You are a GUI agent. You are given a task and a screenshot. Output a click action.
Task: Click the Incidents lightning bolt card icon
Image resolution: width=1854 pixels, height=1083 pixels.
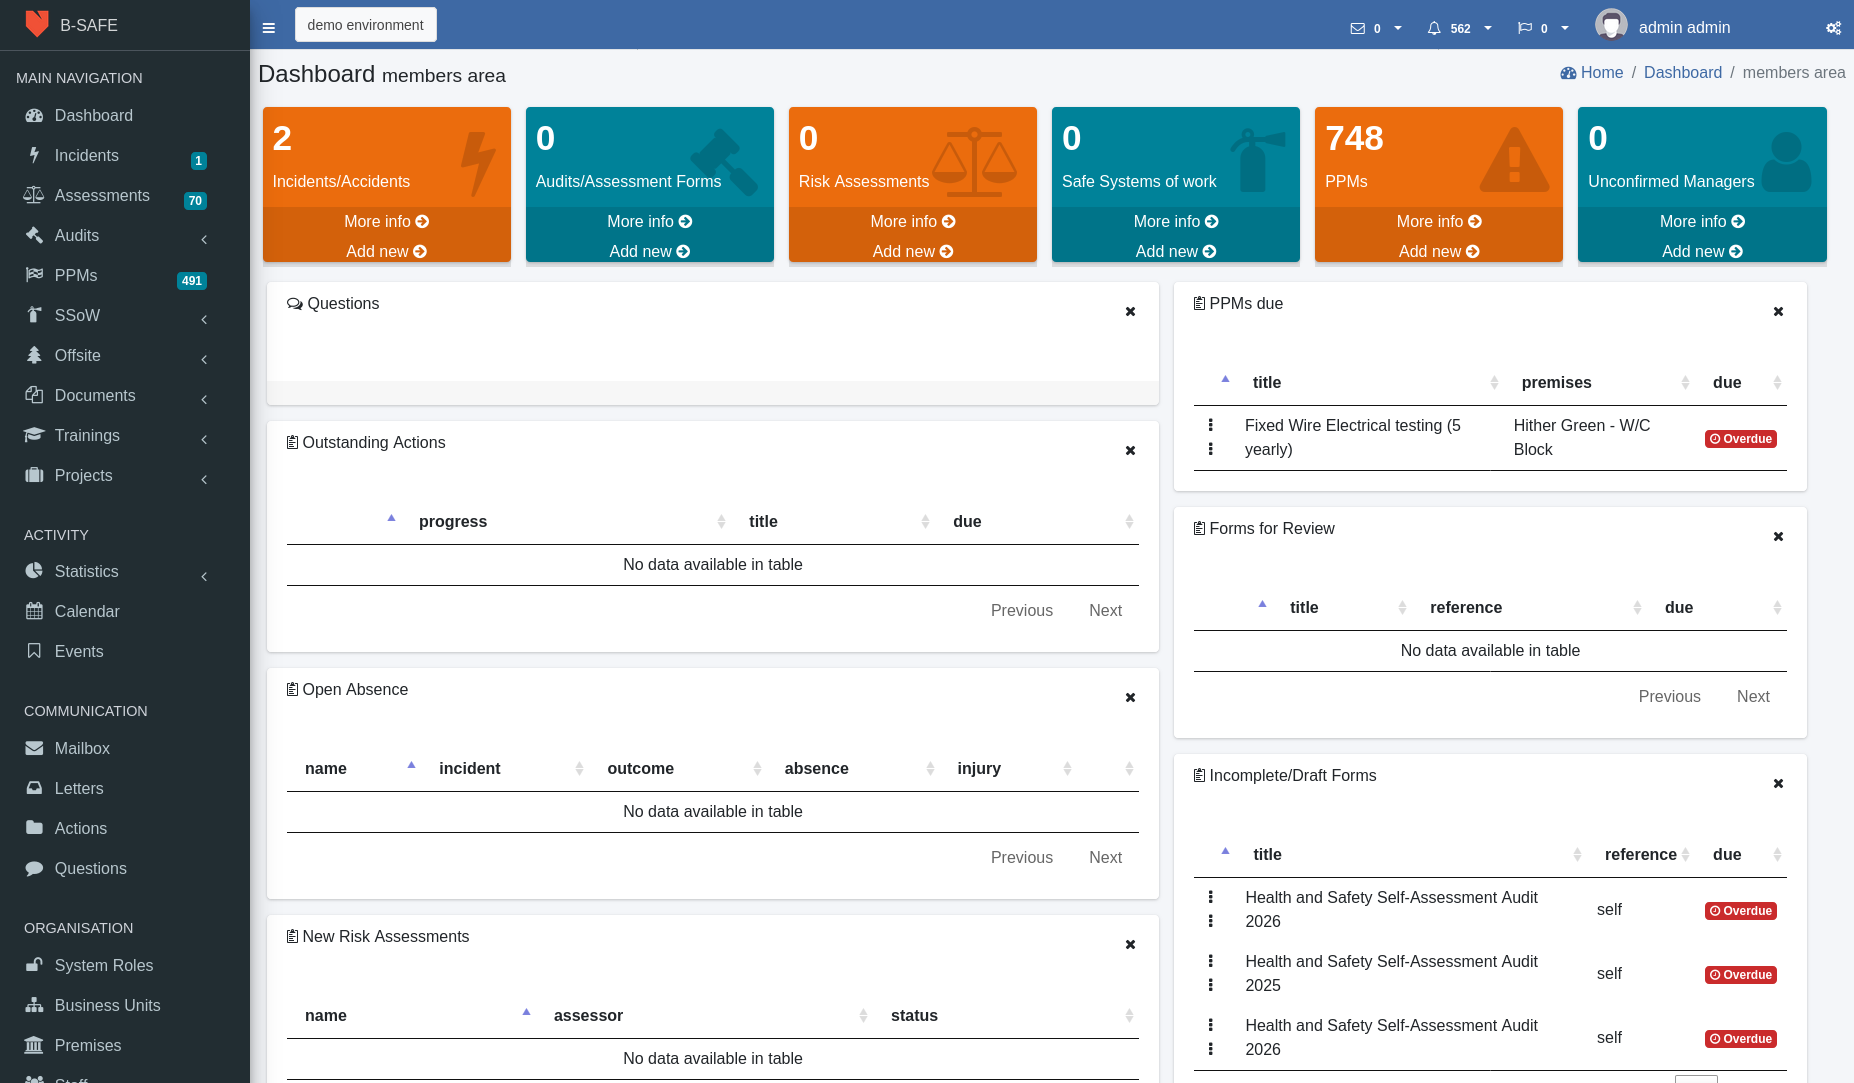[x=478, y=163]
